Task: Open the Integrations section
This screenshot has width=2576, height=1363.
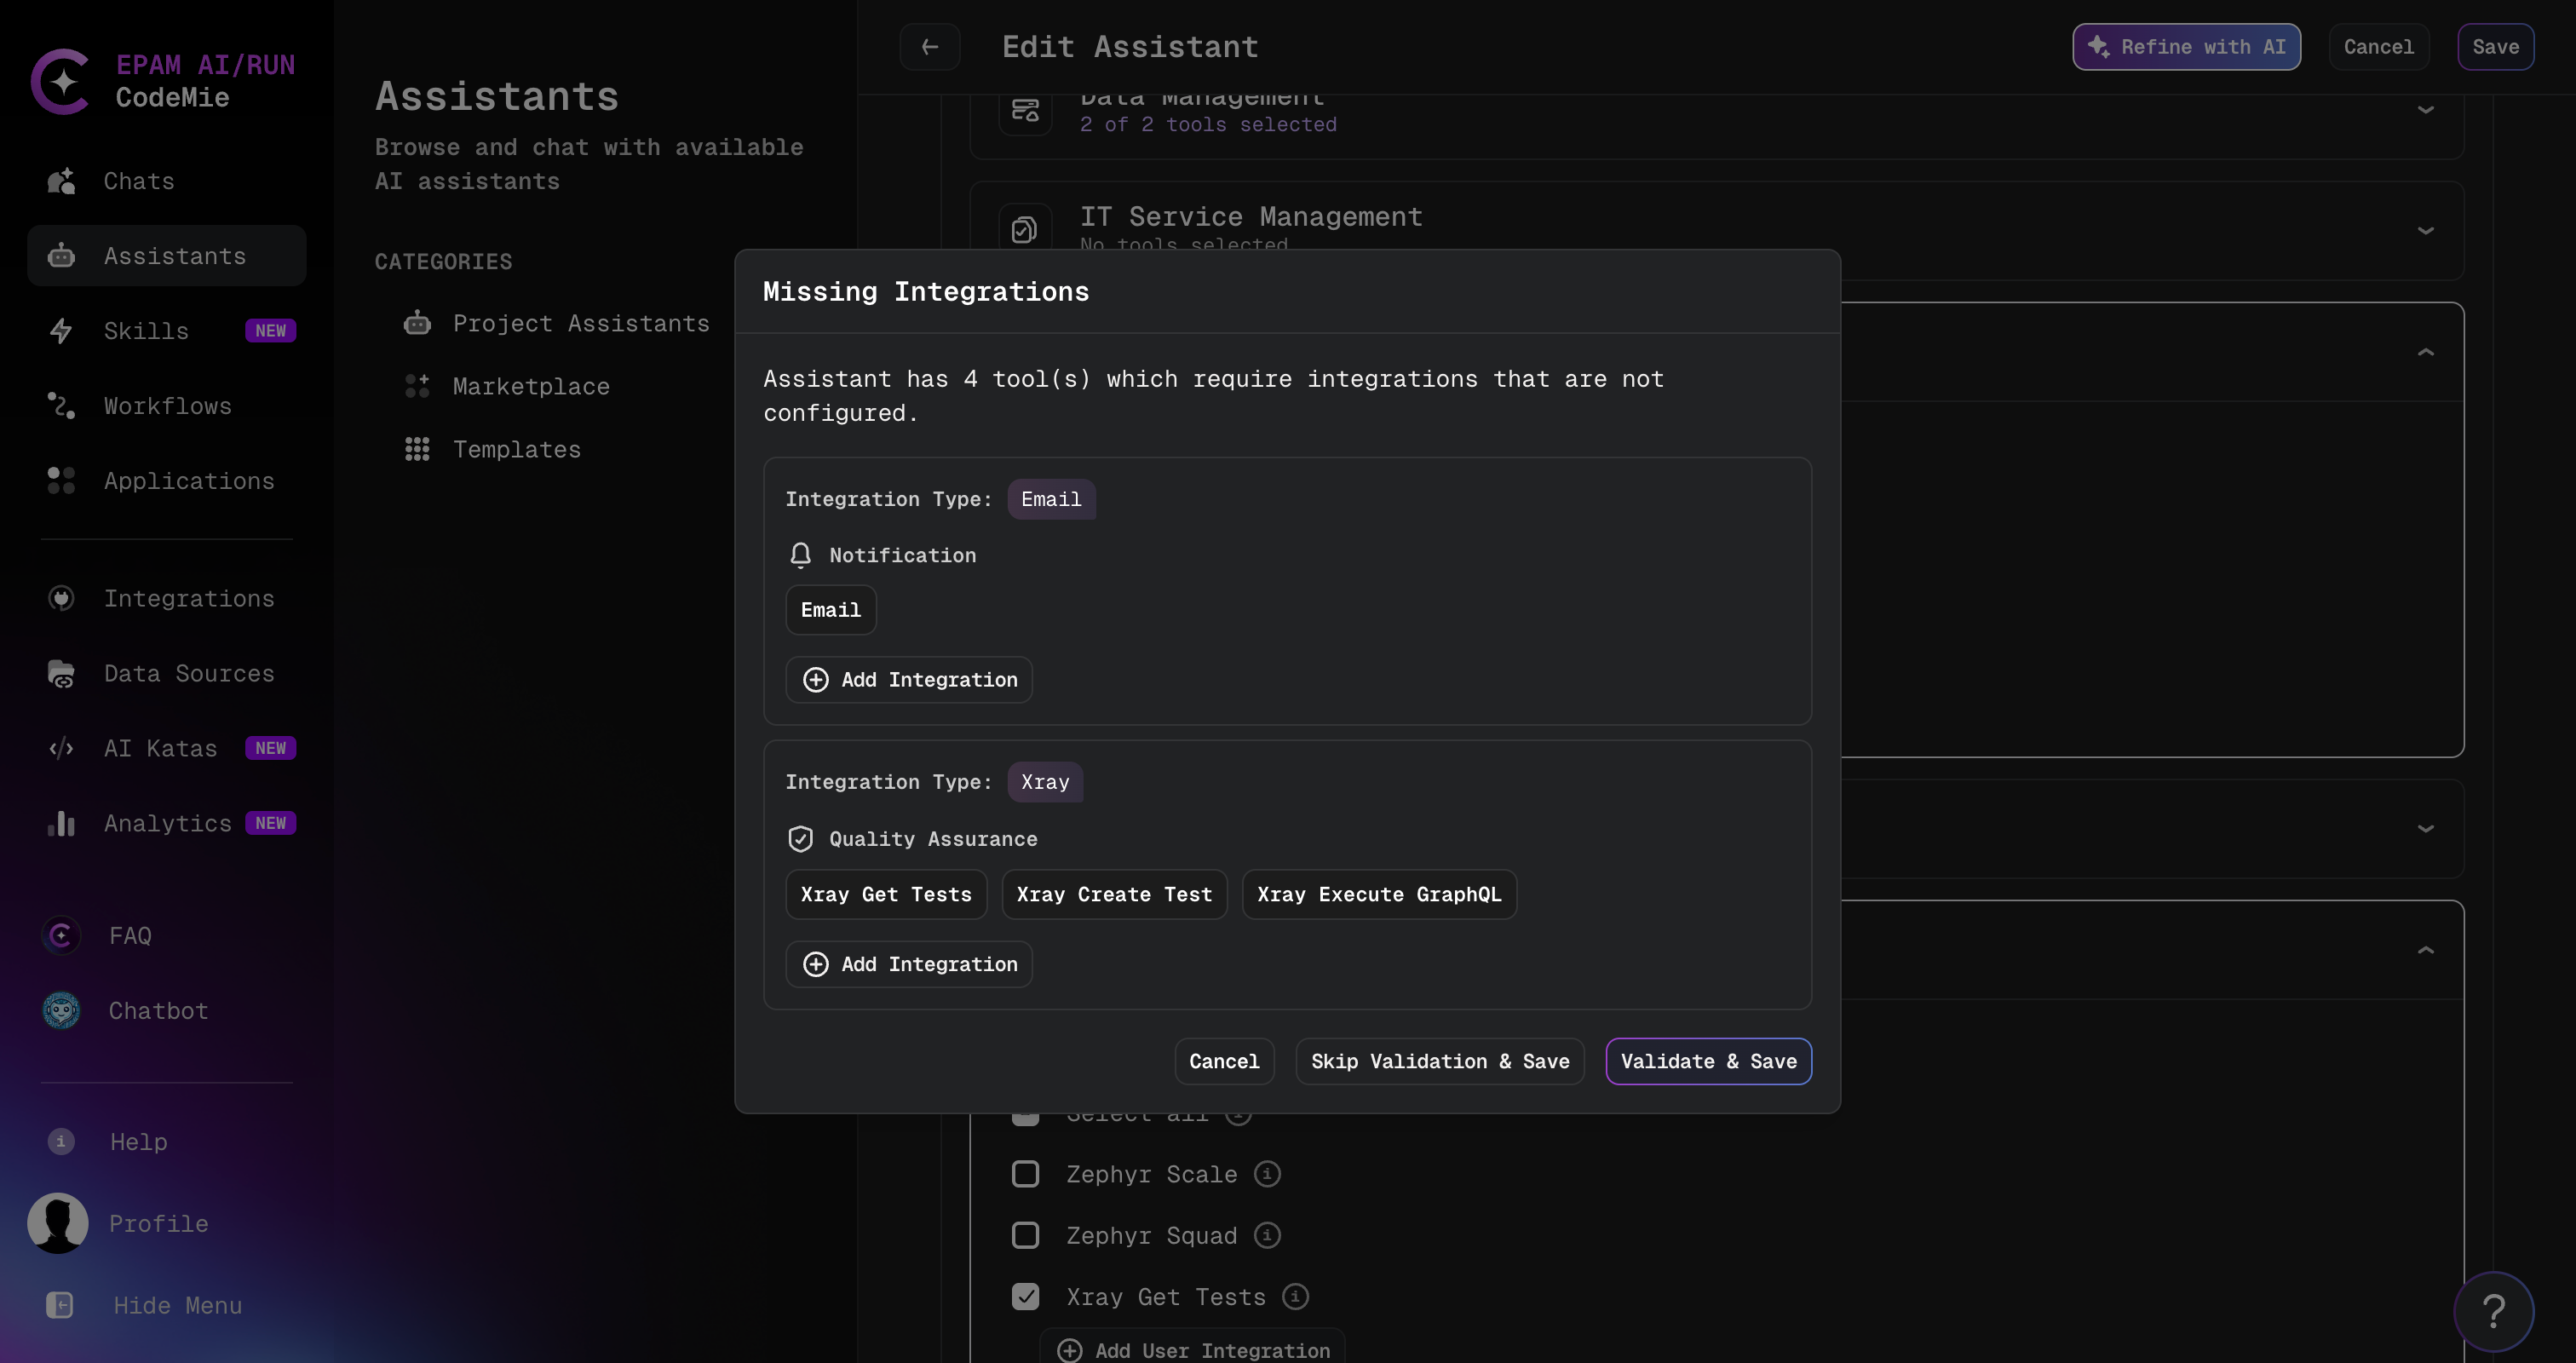Action: click(x=188, y=598)
